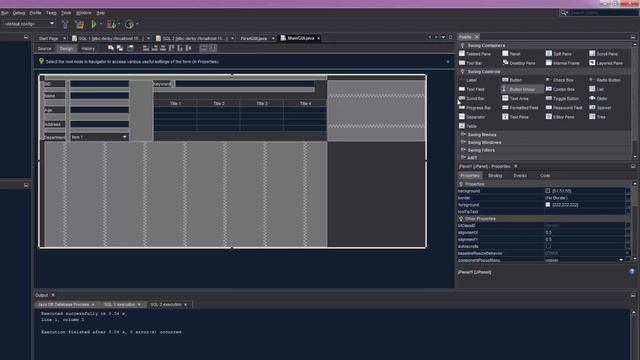Open the Code tab in Properties

point(545,176)
